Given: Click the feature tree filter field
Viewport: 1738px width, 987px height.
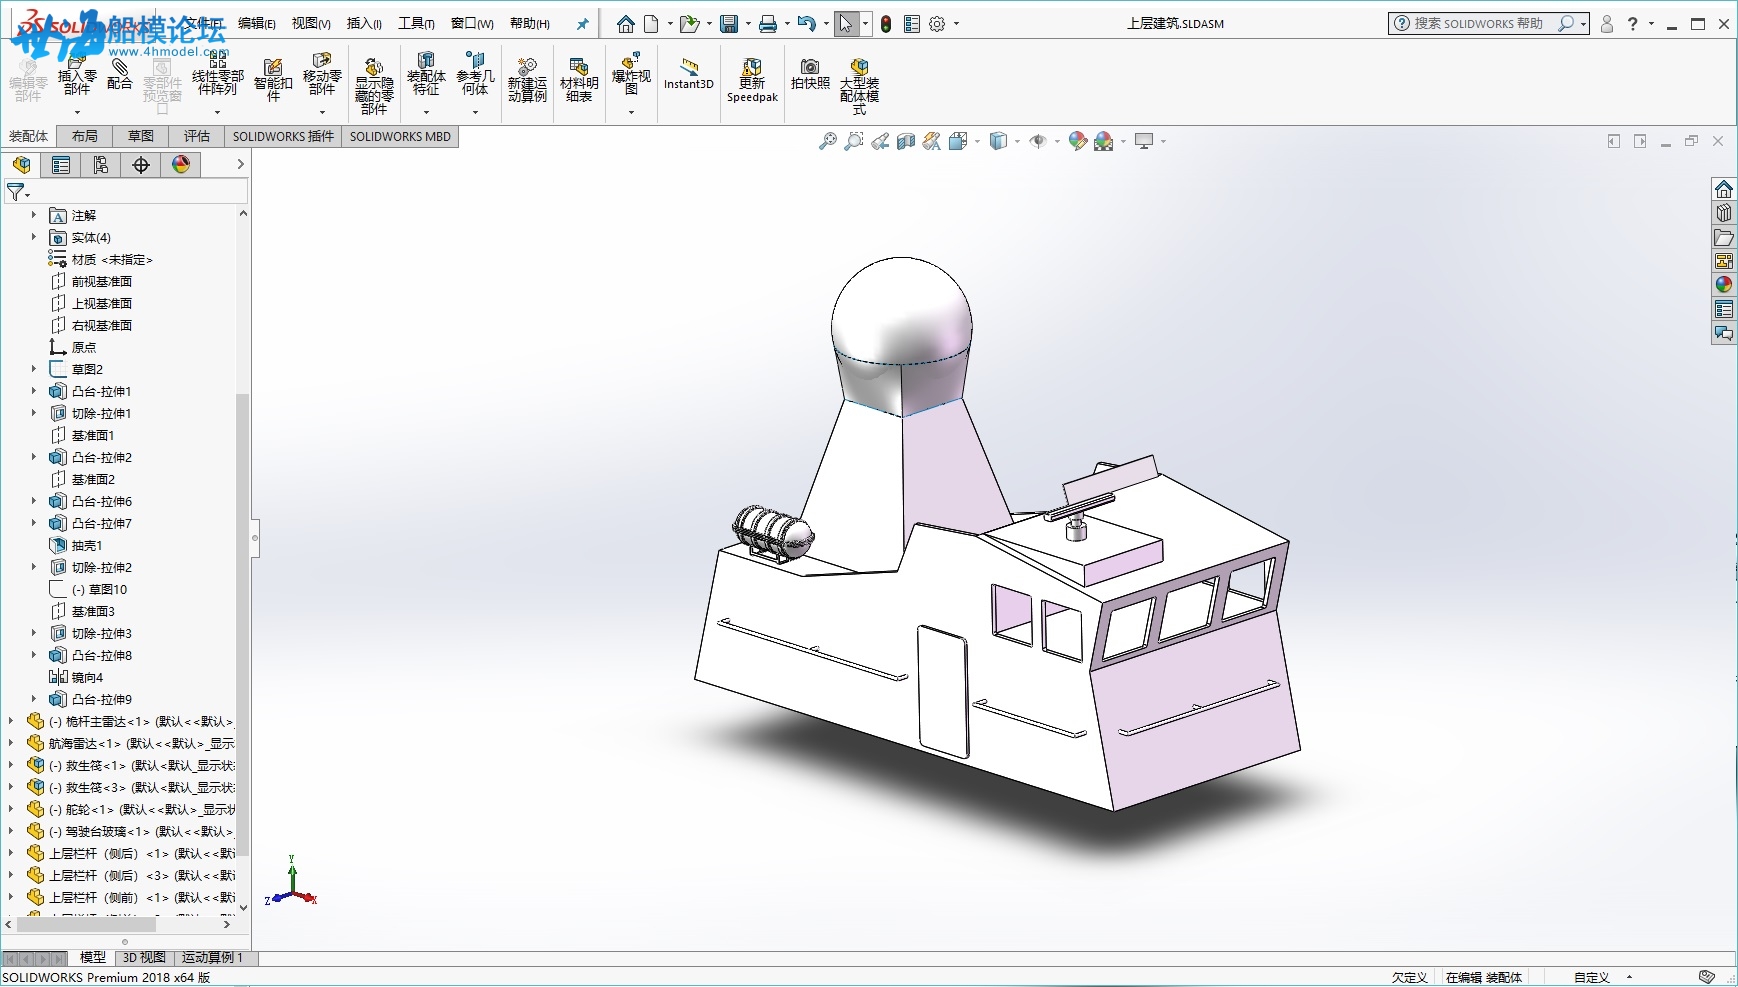Looking at the screenshot, I should [126, 192].
